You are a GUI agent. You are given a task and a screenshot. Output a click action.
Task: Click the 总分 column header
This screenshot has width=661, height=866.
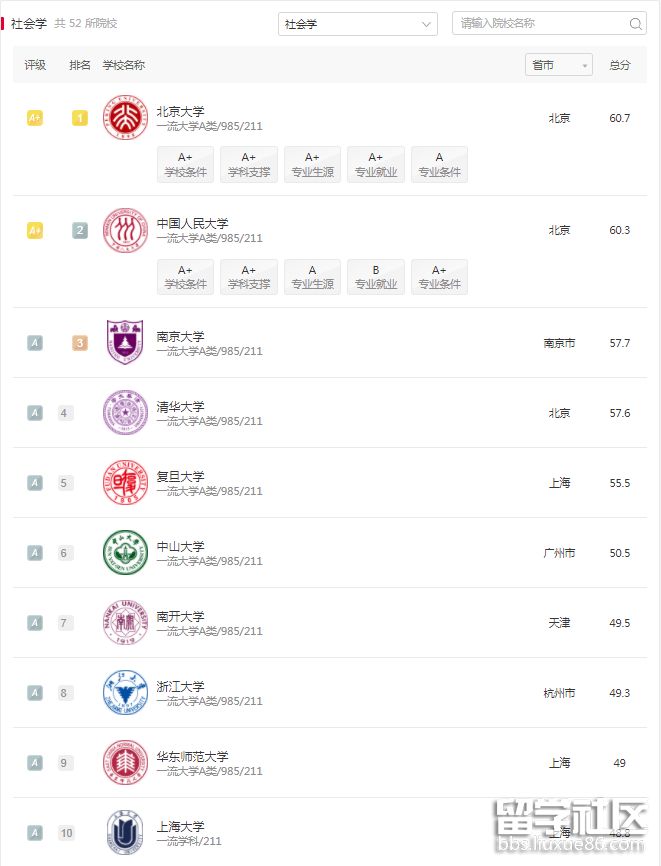tap(620, 65)
